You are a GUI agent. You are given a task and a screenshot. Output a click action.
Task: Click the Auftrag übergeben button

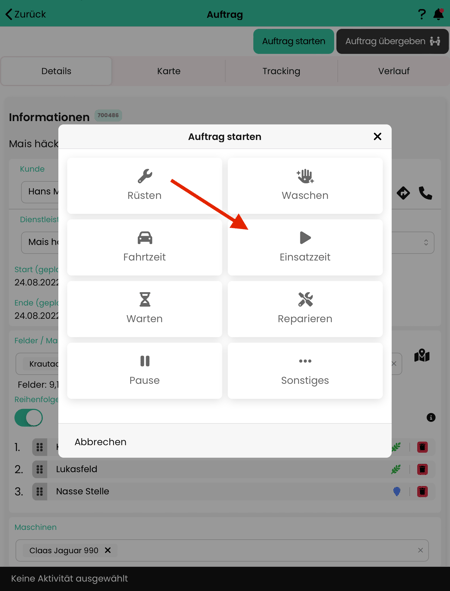coord(392,41)
